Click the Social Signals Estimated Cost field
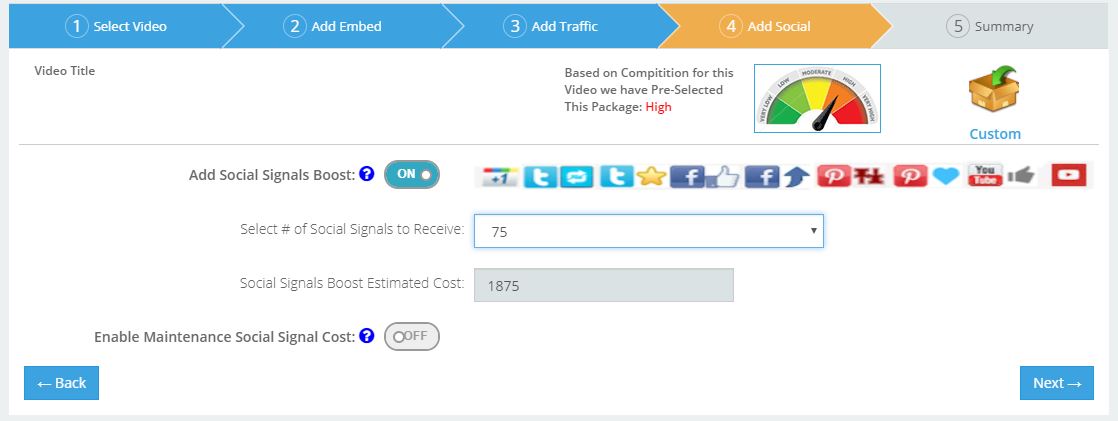Screen dimensions: 1118x421 pyautogui.click(x=603, y=285)
